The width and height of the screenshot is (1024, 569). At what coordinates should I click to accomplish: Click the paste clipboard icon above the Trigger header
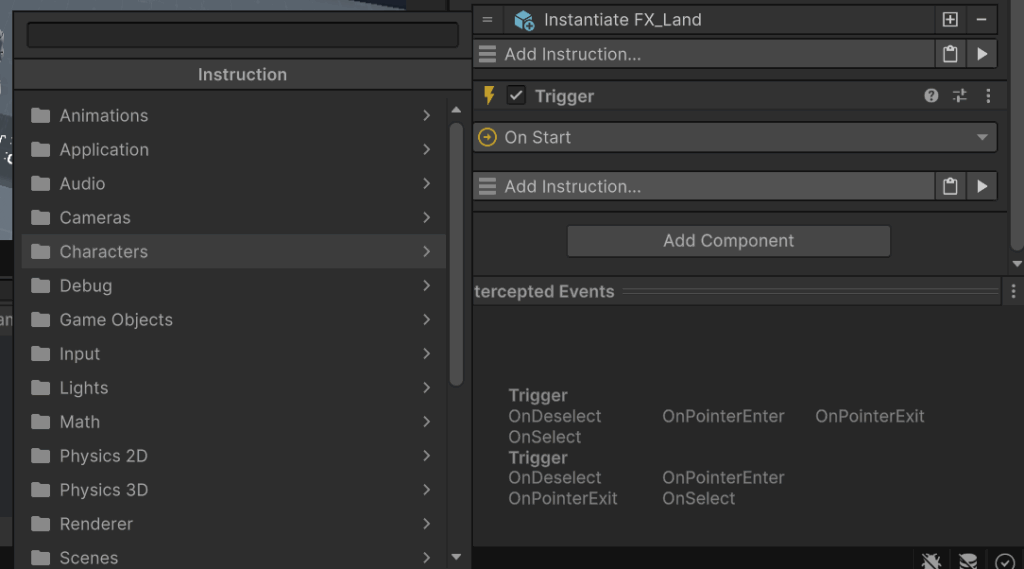tap(949, 54)
